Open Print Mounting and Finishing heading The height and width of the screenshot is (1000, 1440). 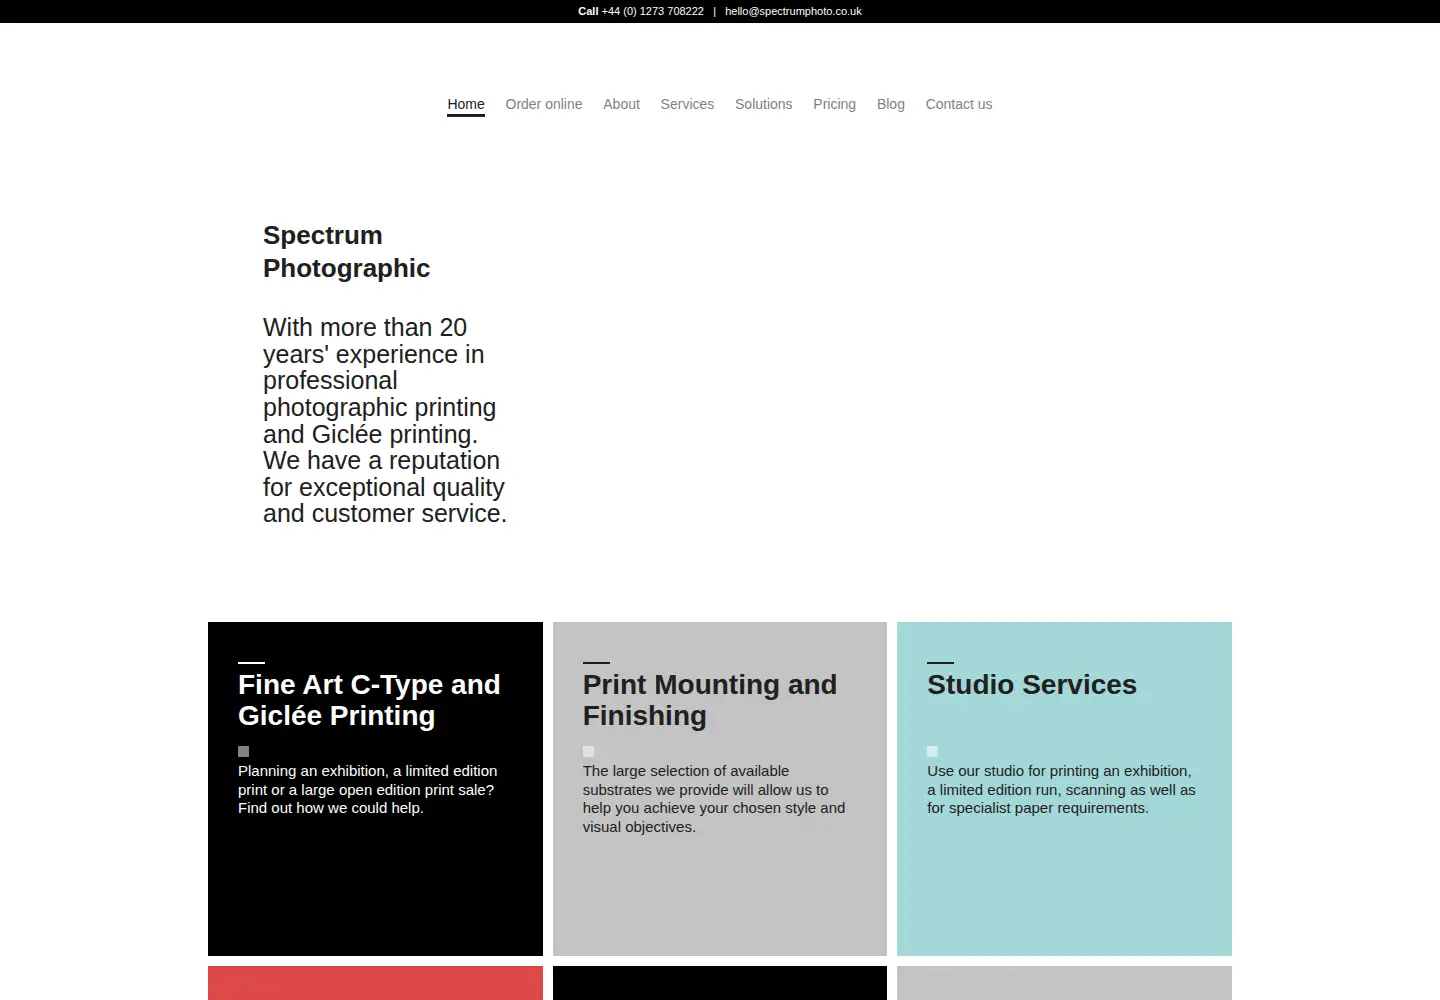click(x=710, y=700)
